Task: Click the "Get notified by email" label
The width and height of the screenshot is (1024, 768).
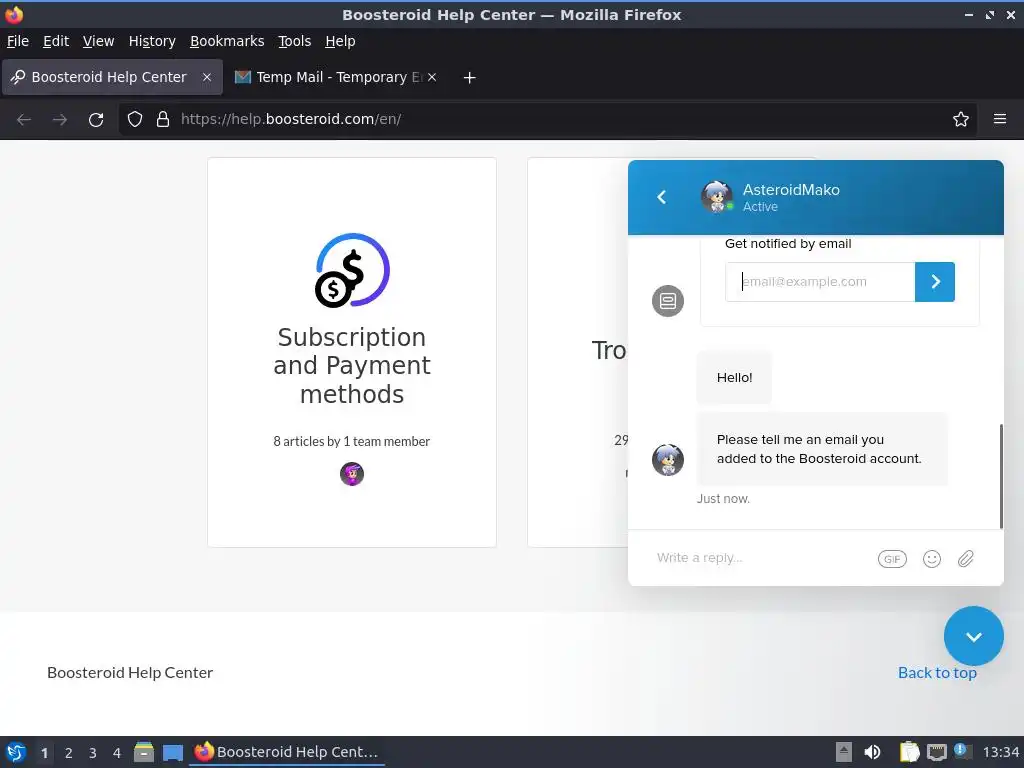Action: 788,244
